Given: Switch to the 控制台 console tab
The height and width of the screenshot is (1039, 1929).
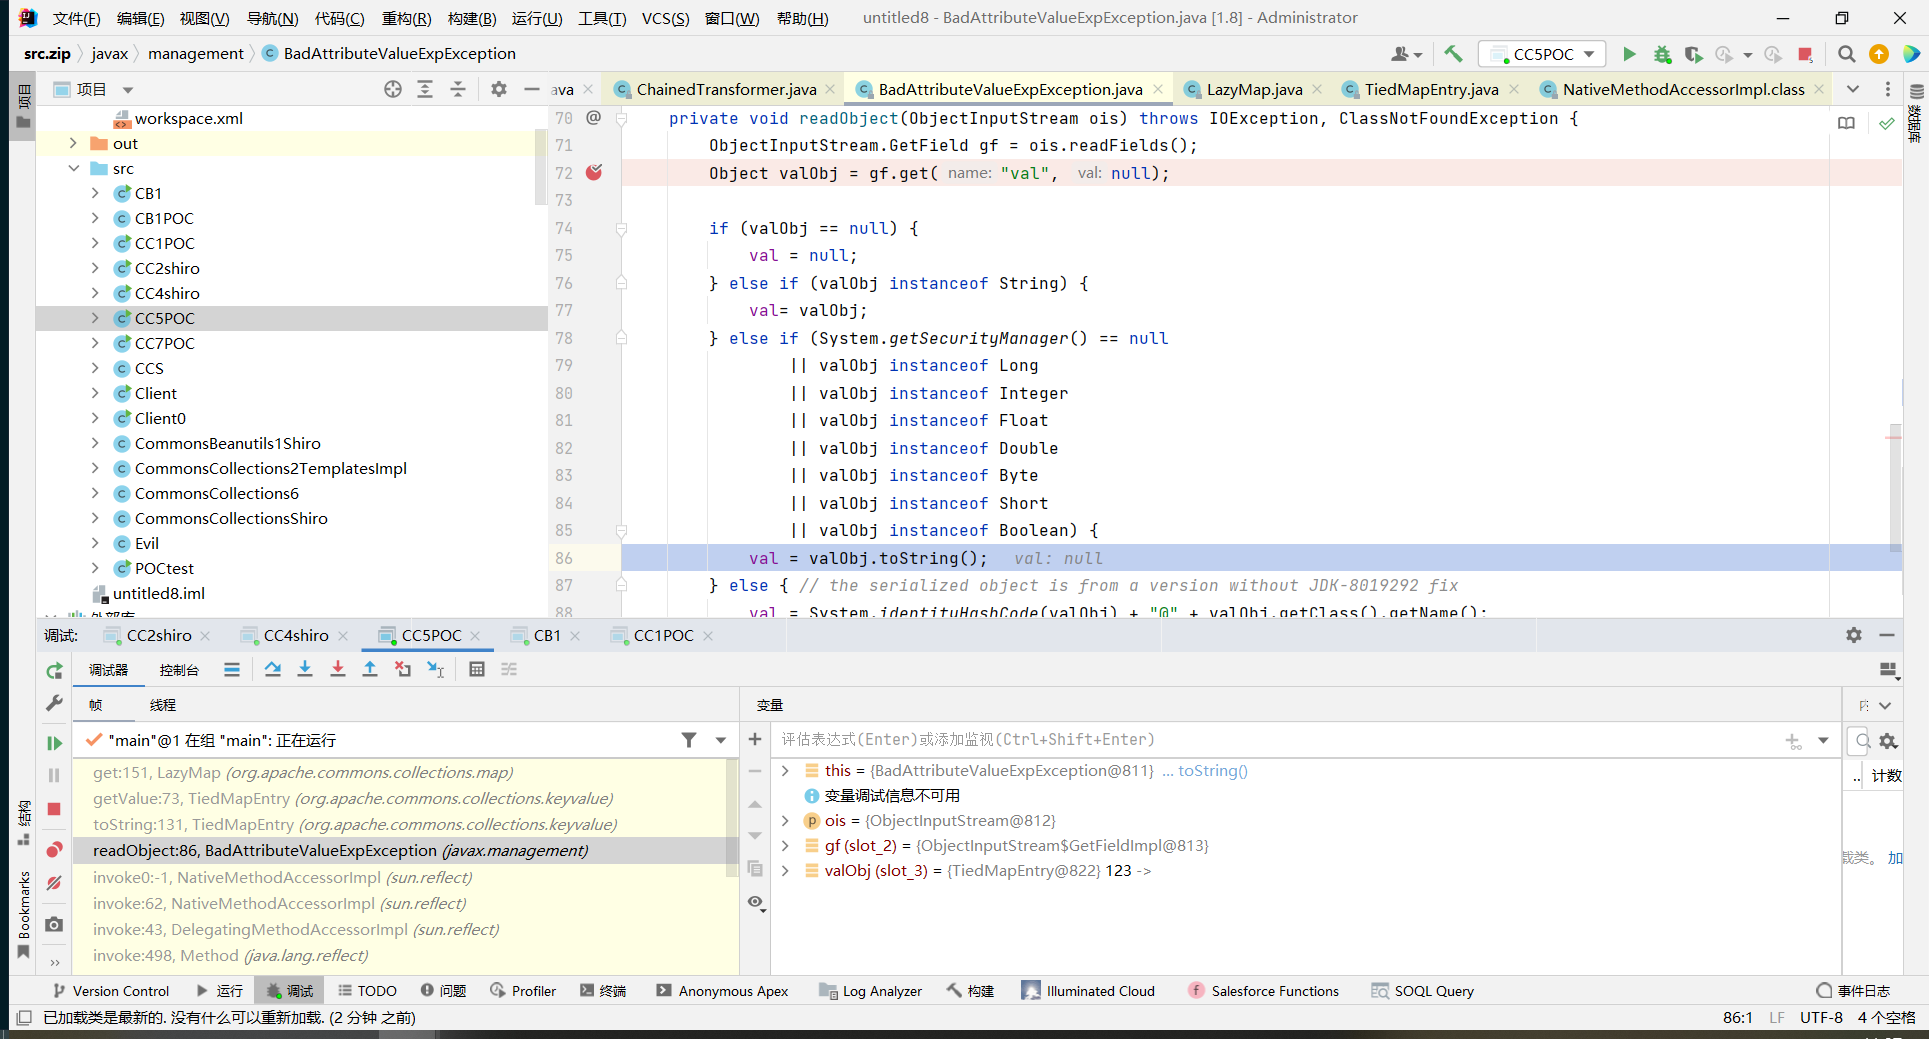Looking at the screenshot, I should click(x=179, y=670).
